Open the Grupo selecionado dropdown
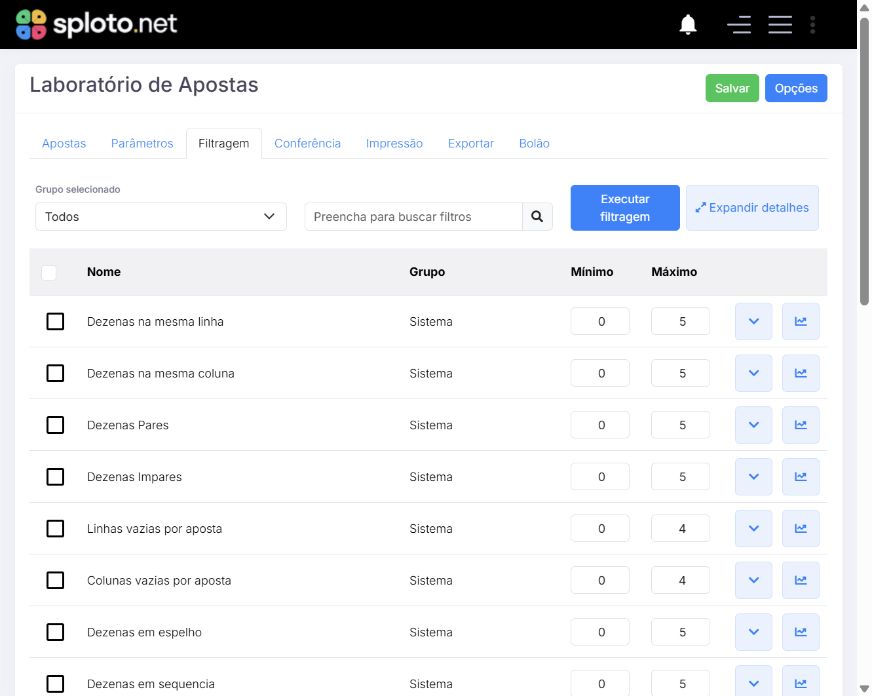Viewport: 872px width, 696px height. [x=161, y=216]
